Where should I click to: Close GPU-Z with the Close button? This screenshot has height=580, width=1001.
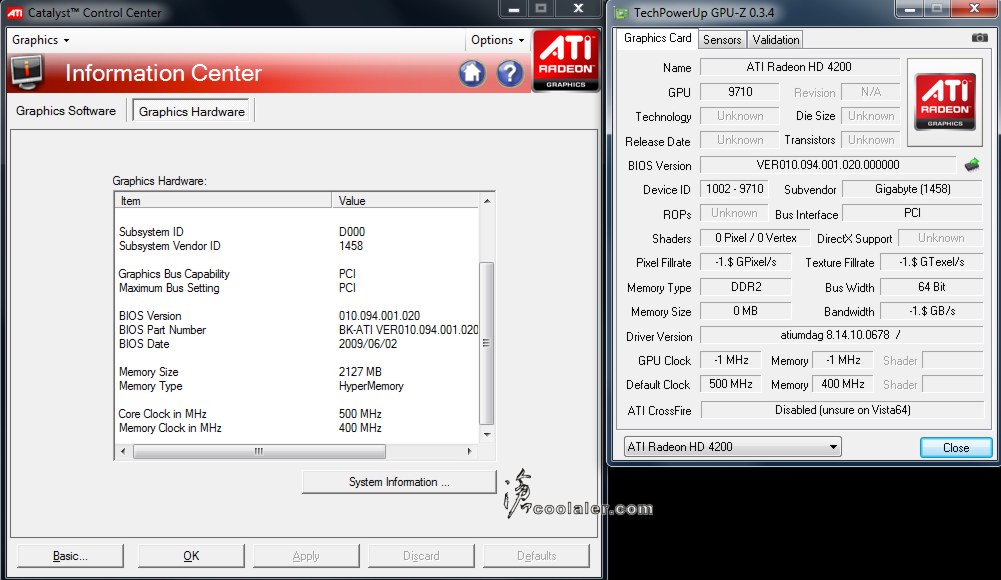click(x=956, y=447)
